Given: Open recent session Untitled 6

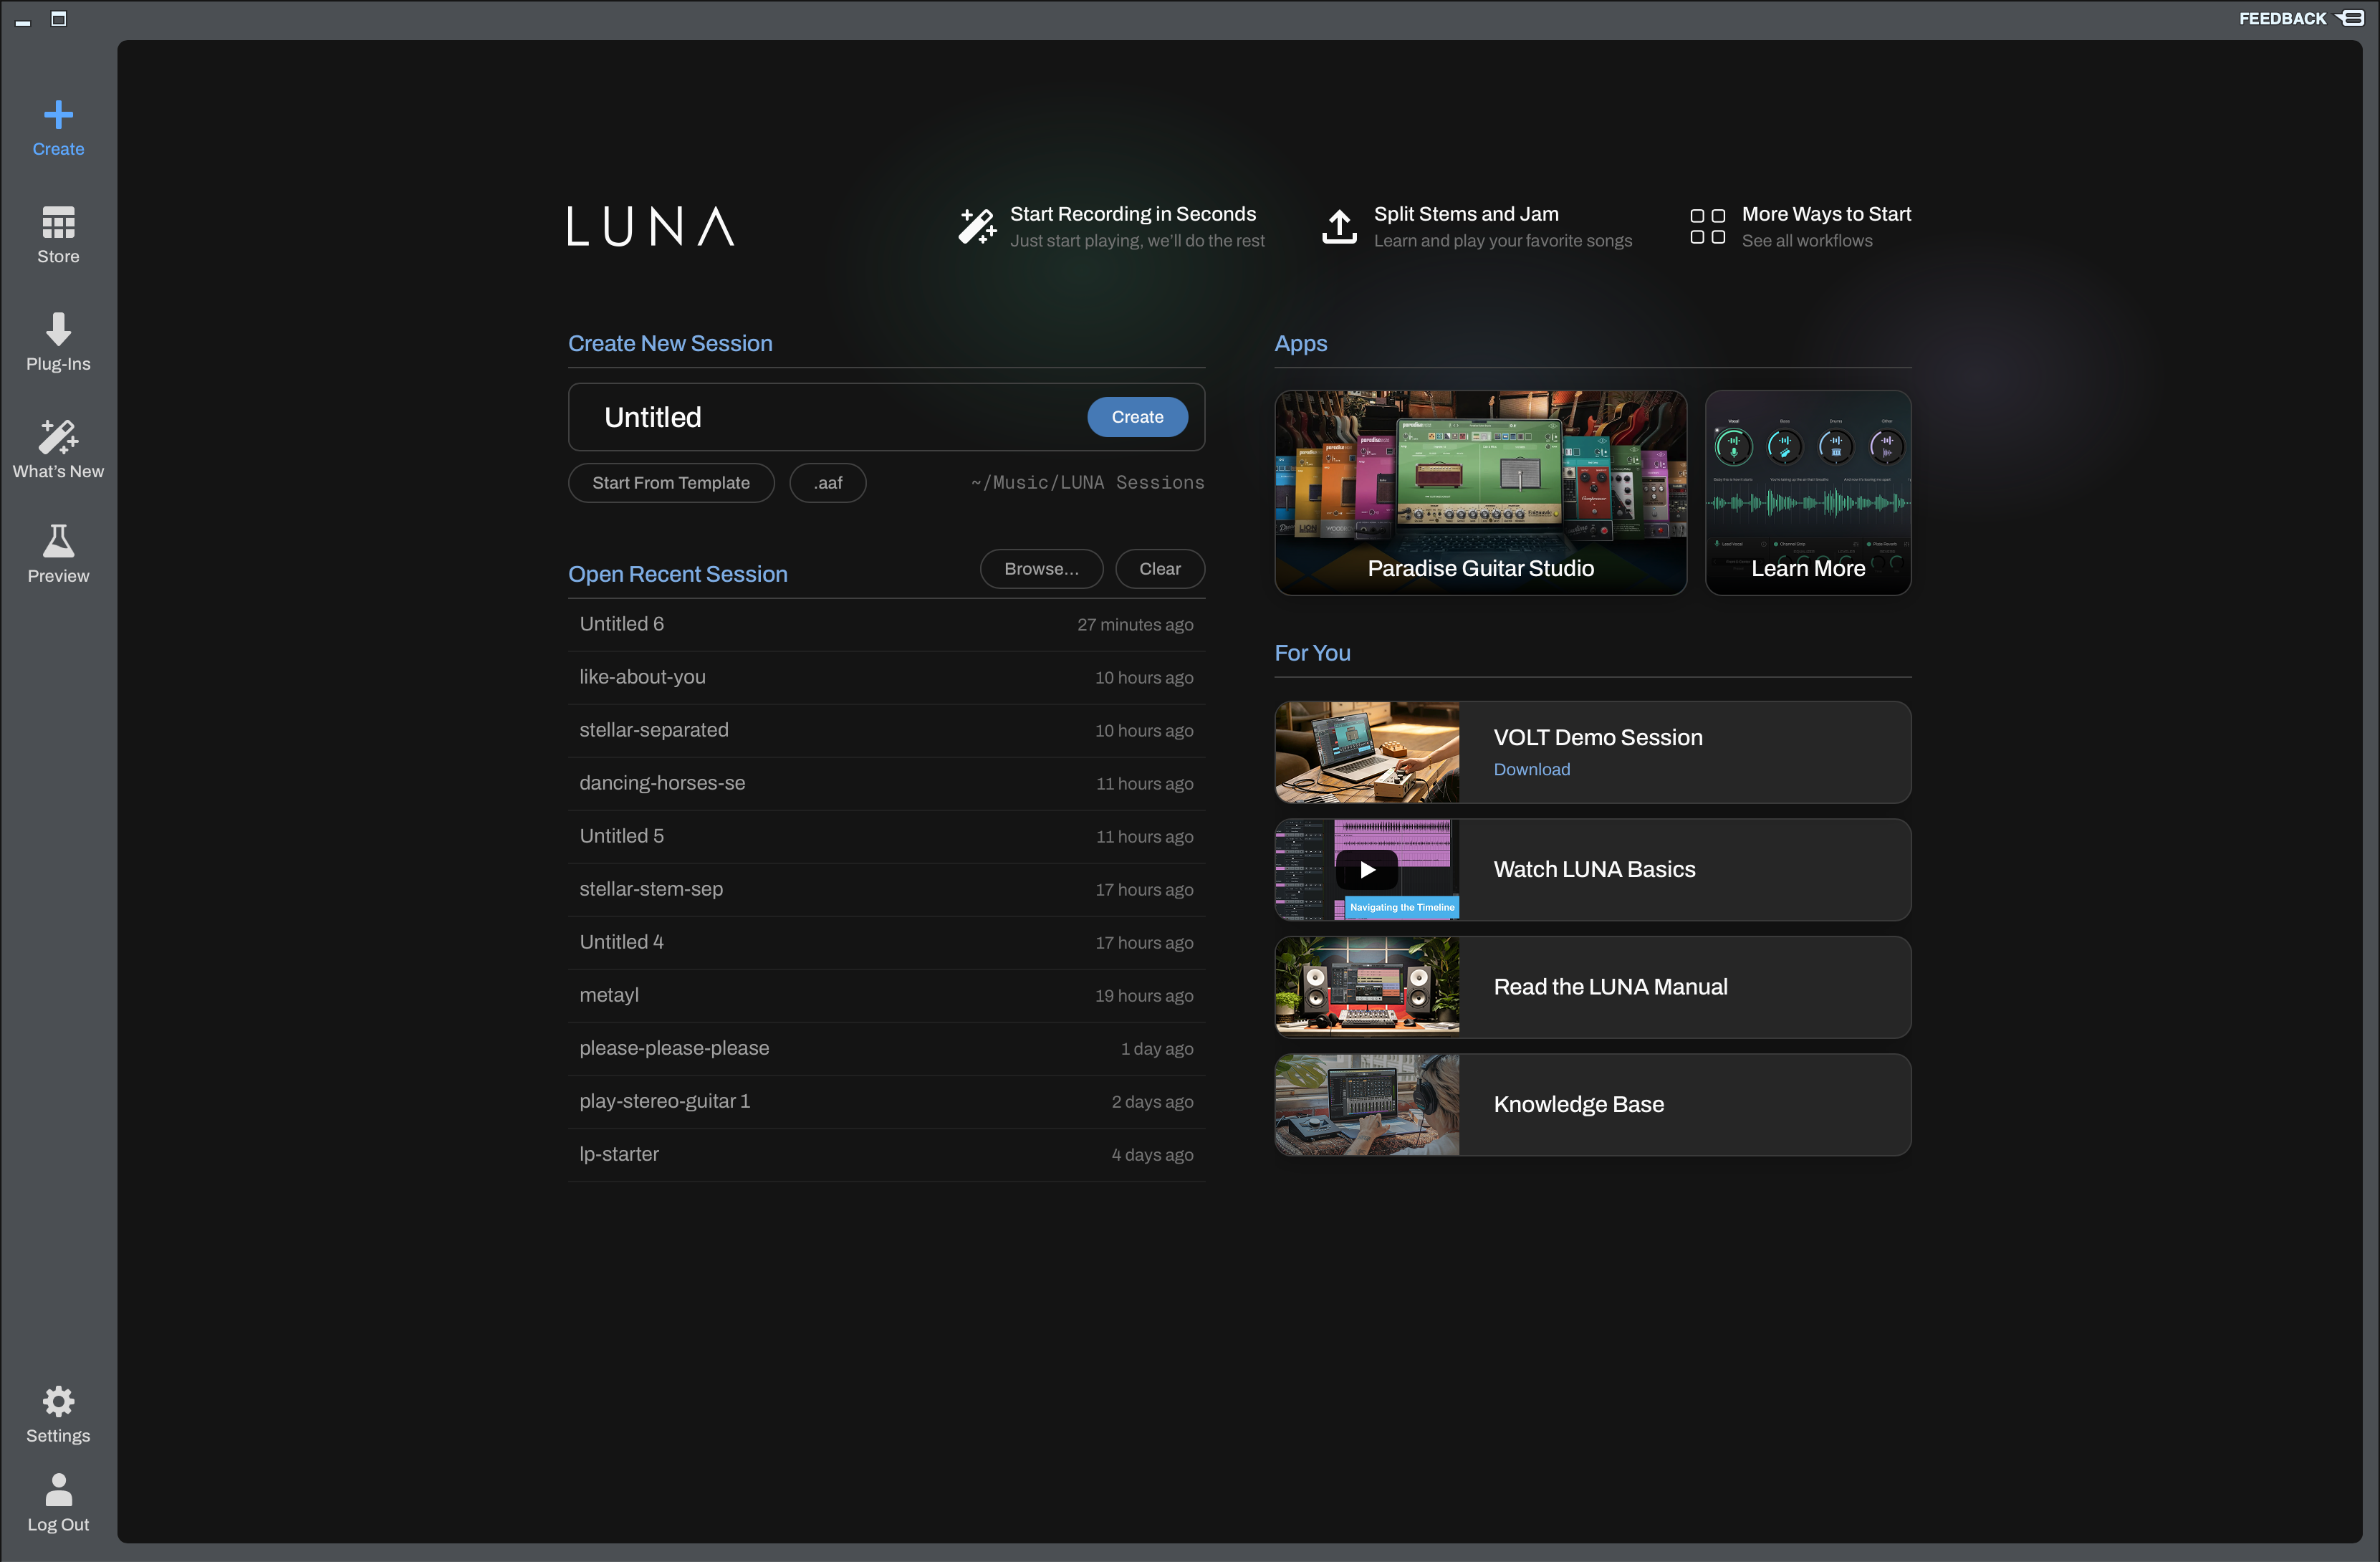Looking at the screenshot, I should [886, 625].
